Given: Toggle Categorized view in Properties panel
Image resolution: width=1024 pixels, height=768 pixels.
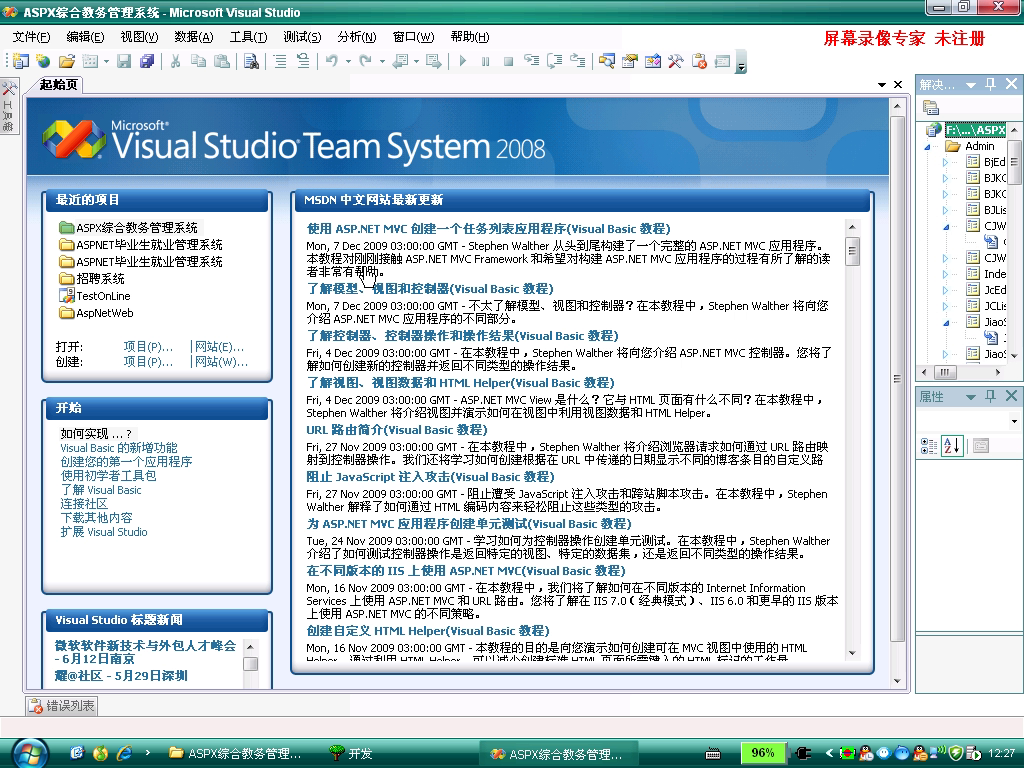Looking at the screenshot, I should [929, 445].
